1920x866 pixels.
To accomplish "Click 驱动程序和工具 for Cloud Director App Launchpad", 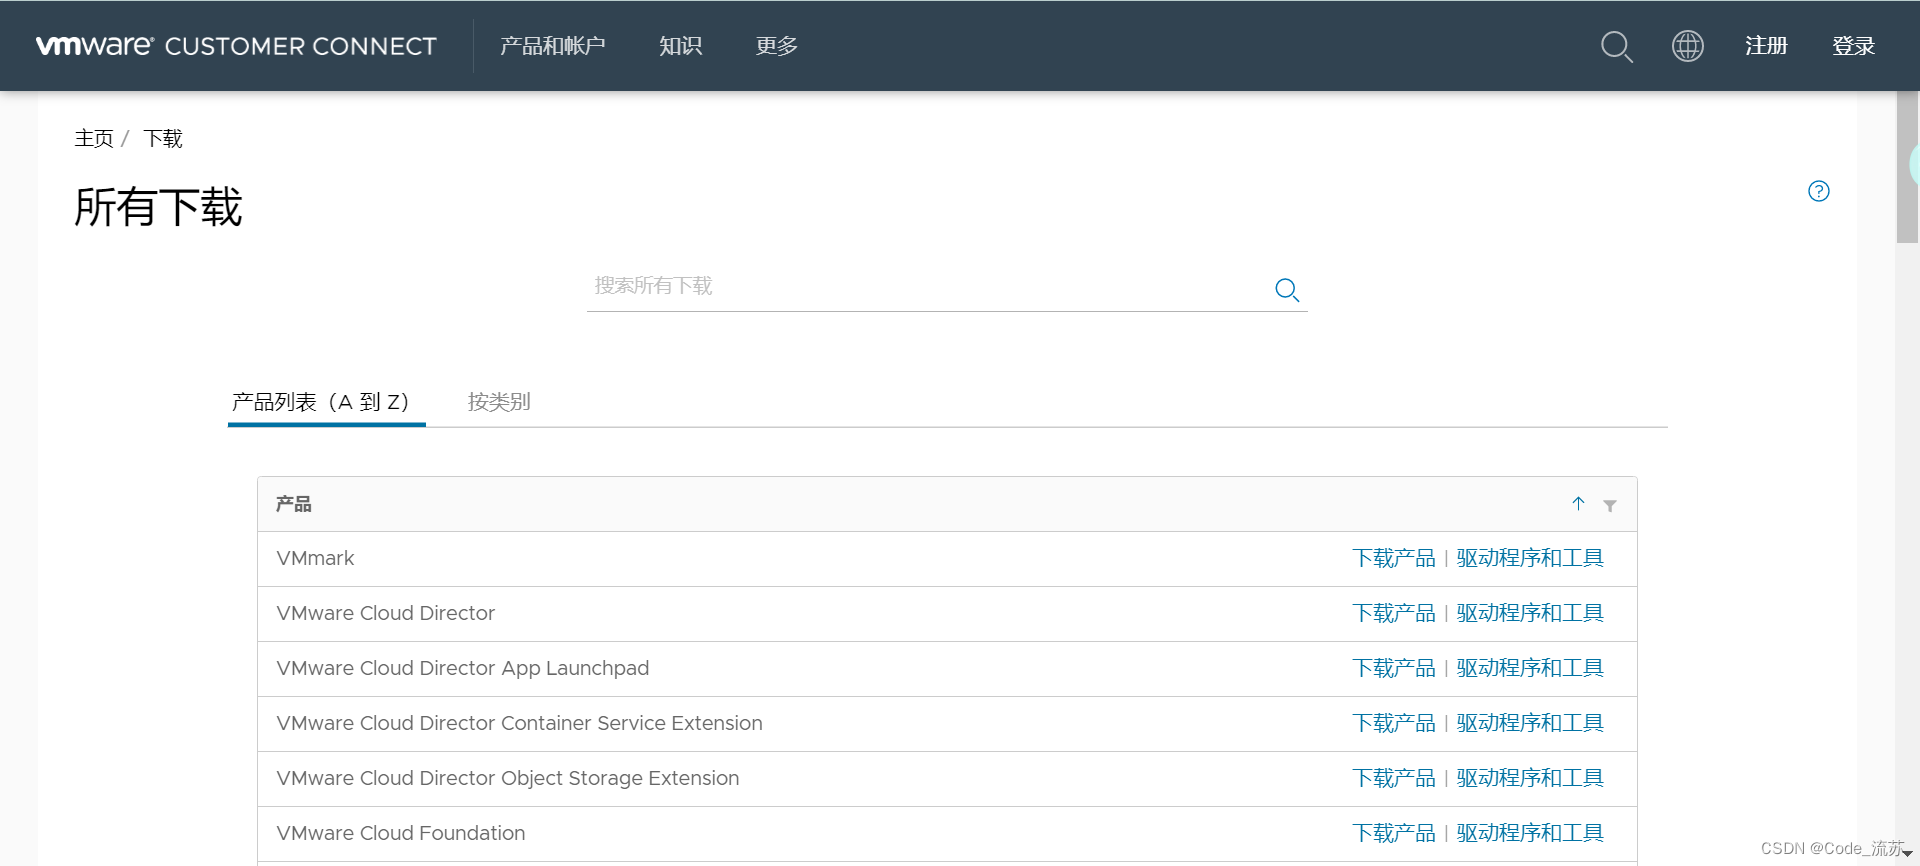I will coord(1530,668).
